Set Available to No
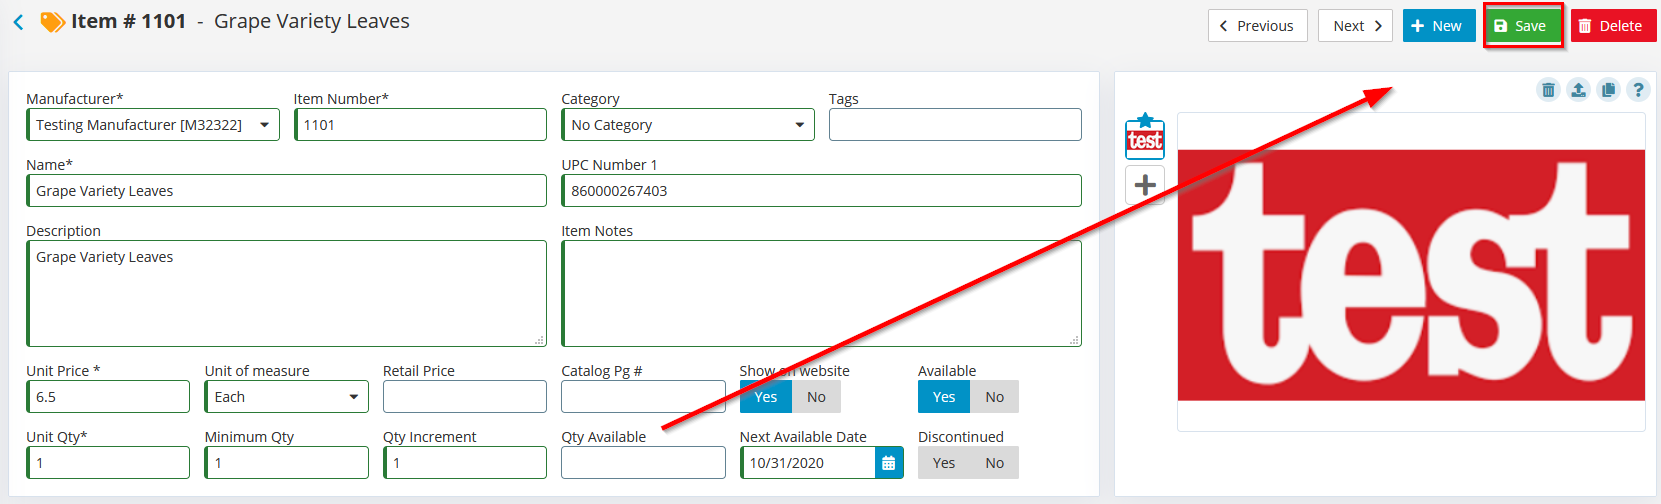 [994, 397]
